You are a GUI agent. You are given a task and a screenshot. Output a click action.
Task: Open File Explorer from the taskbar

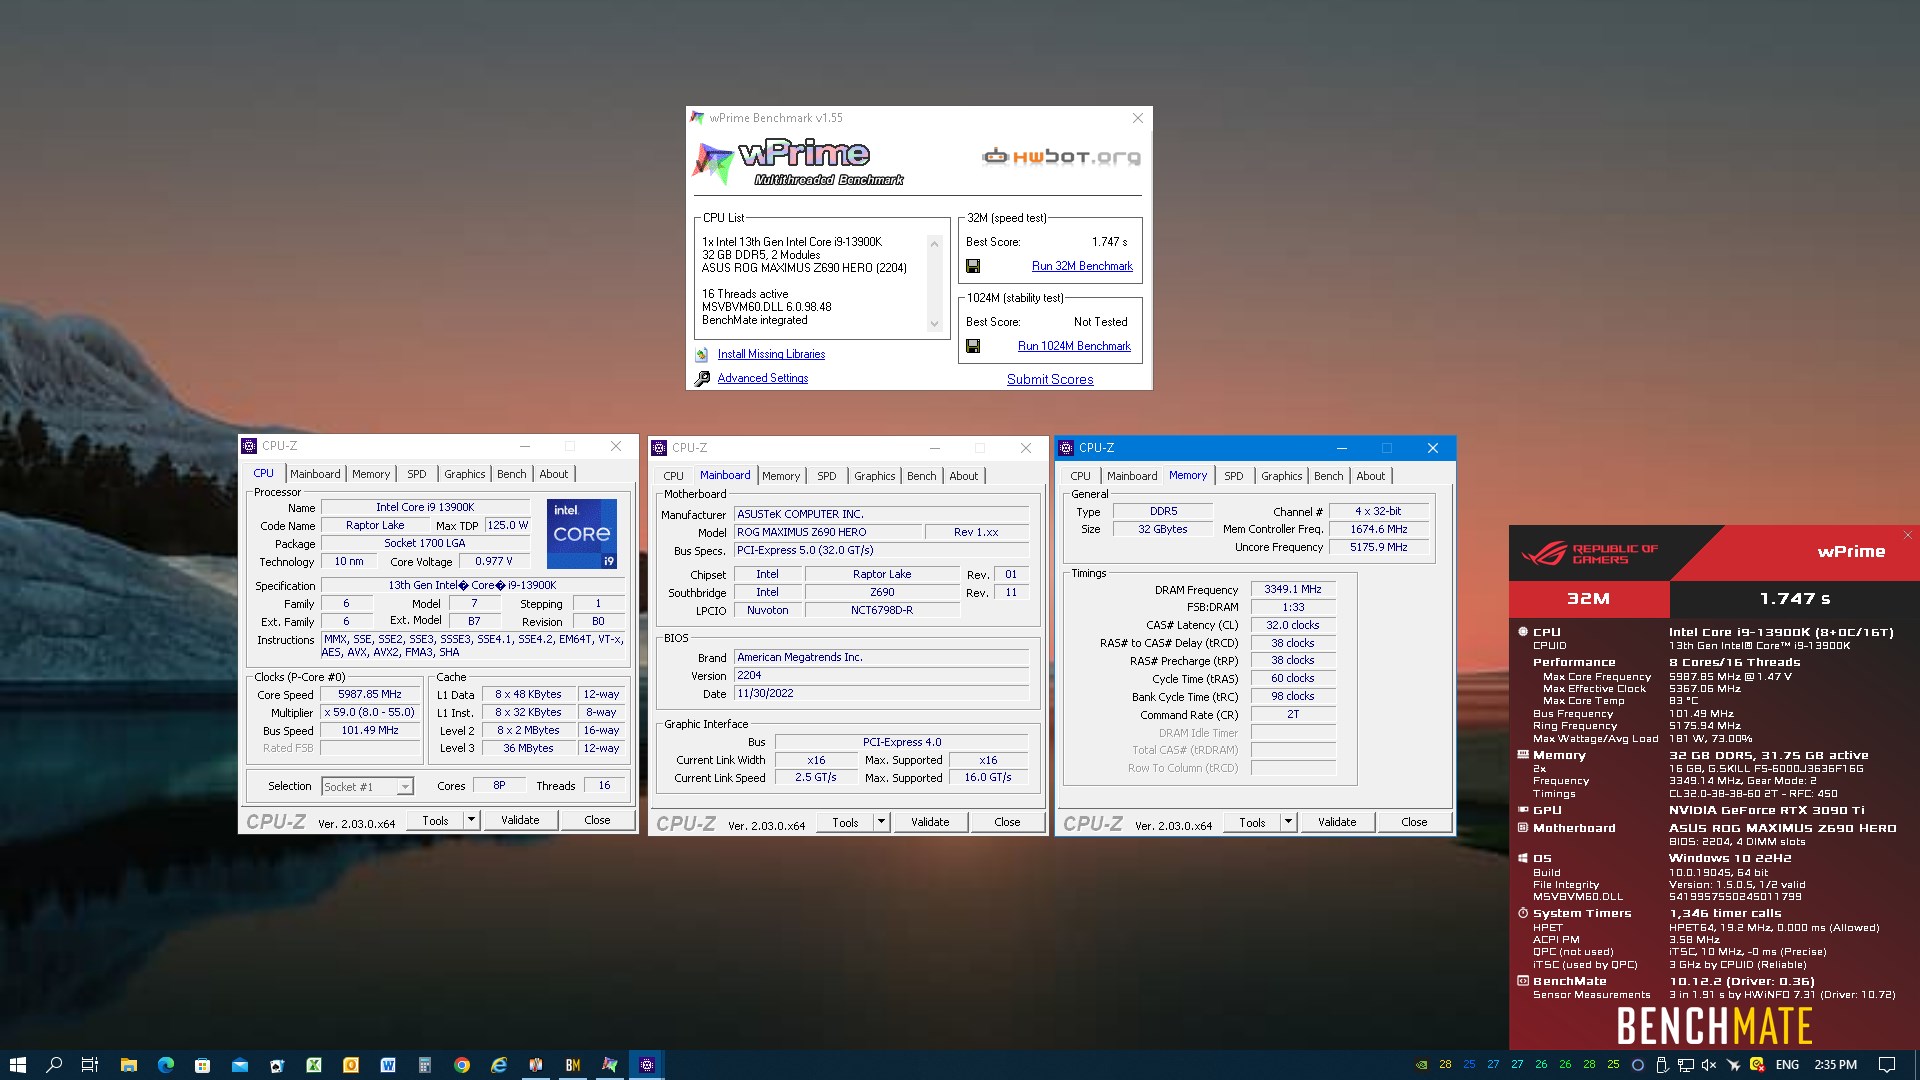(x=128, y=1065)
